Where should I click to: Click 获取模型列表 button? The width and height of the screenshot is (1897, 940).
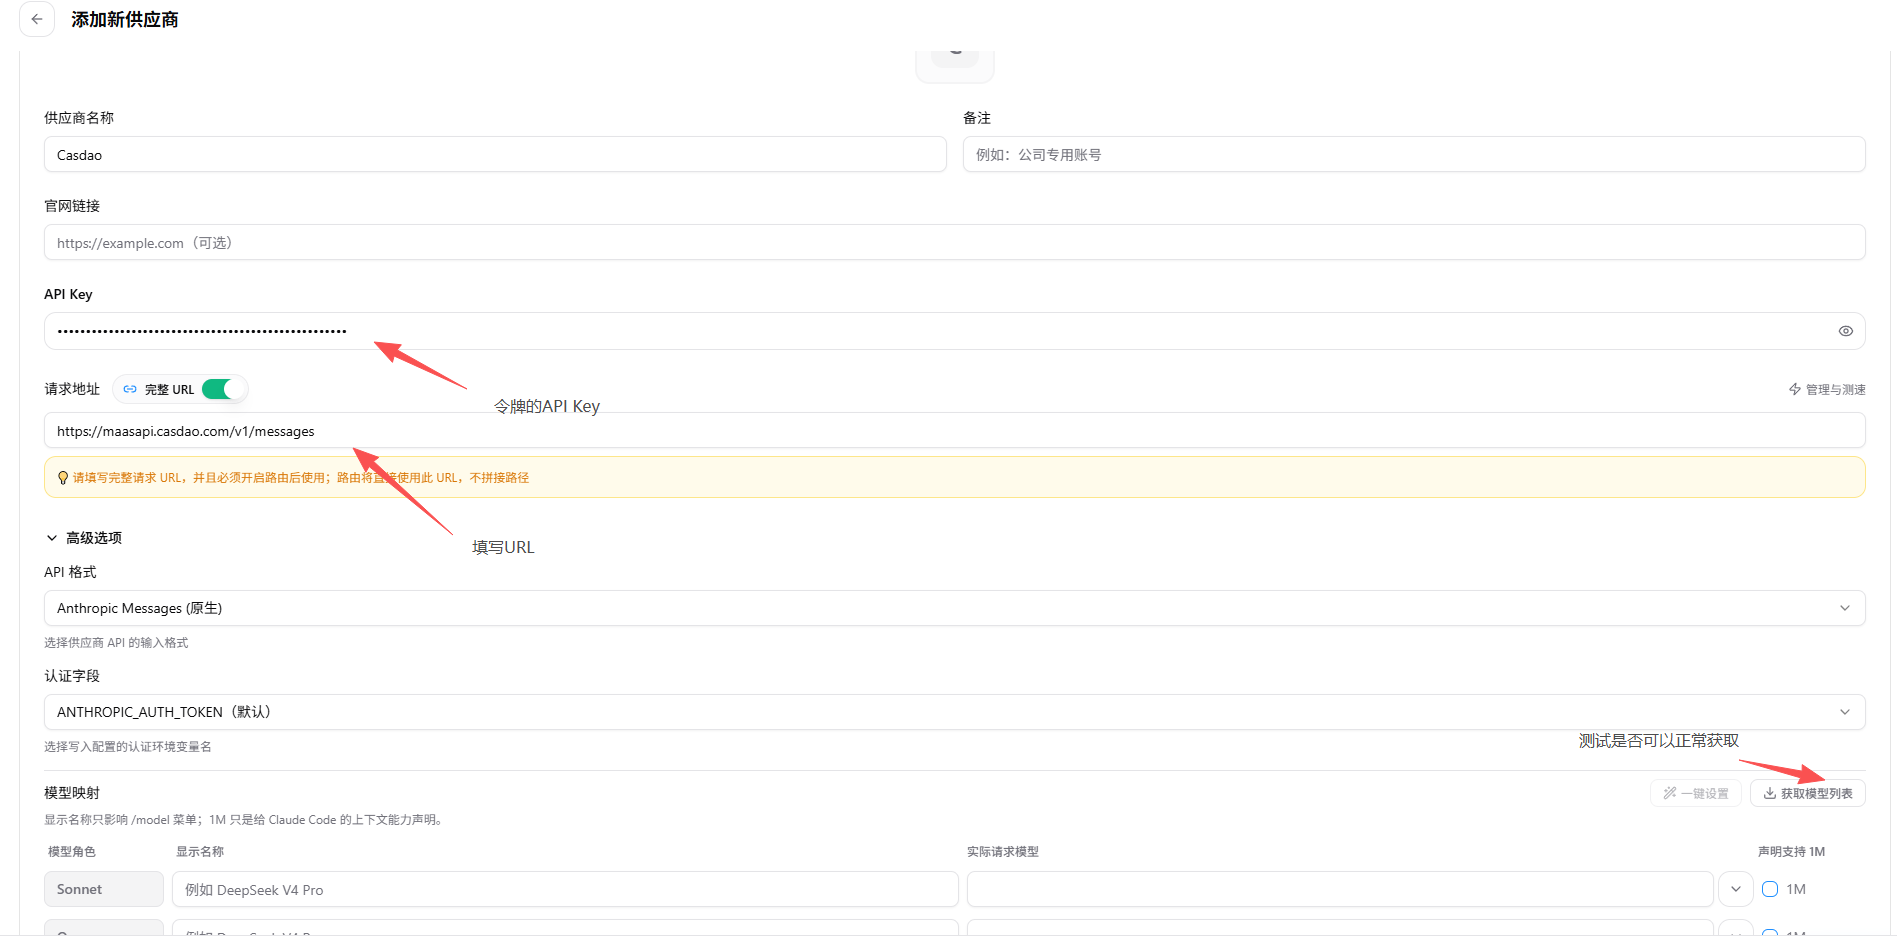1807,793
